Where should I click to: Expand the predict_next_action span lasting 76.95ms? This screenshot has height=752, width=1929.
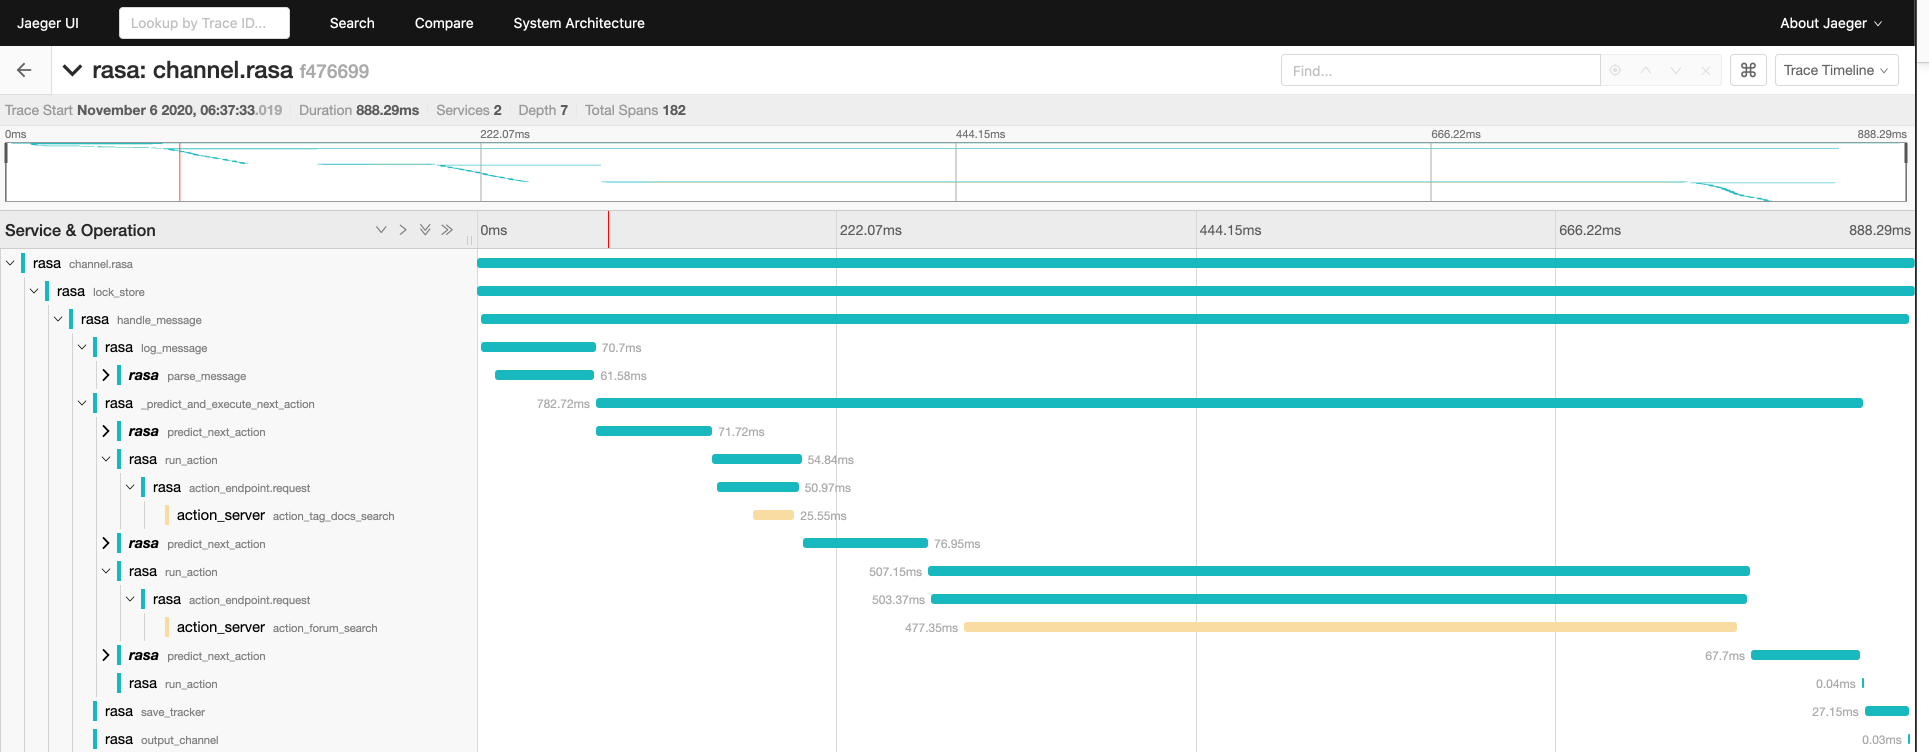[x=106, y=543]
